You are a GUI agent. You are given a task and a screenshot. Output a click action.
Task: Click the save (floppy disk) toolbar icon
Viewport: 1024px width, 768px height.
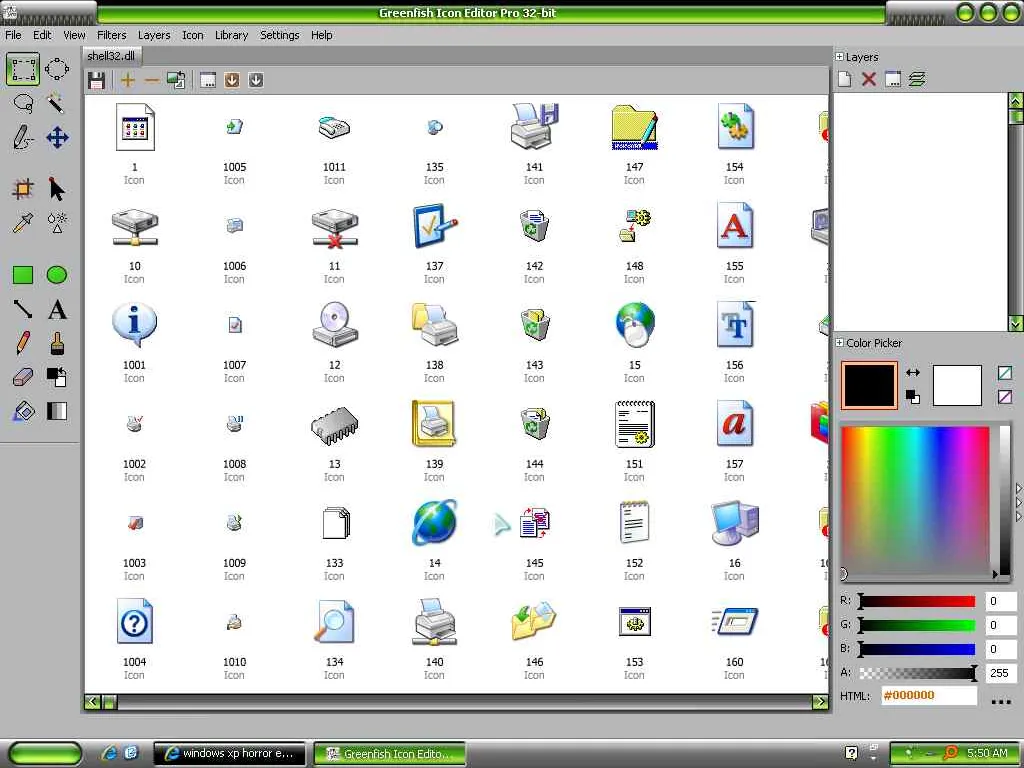[97, 80]
